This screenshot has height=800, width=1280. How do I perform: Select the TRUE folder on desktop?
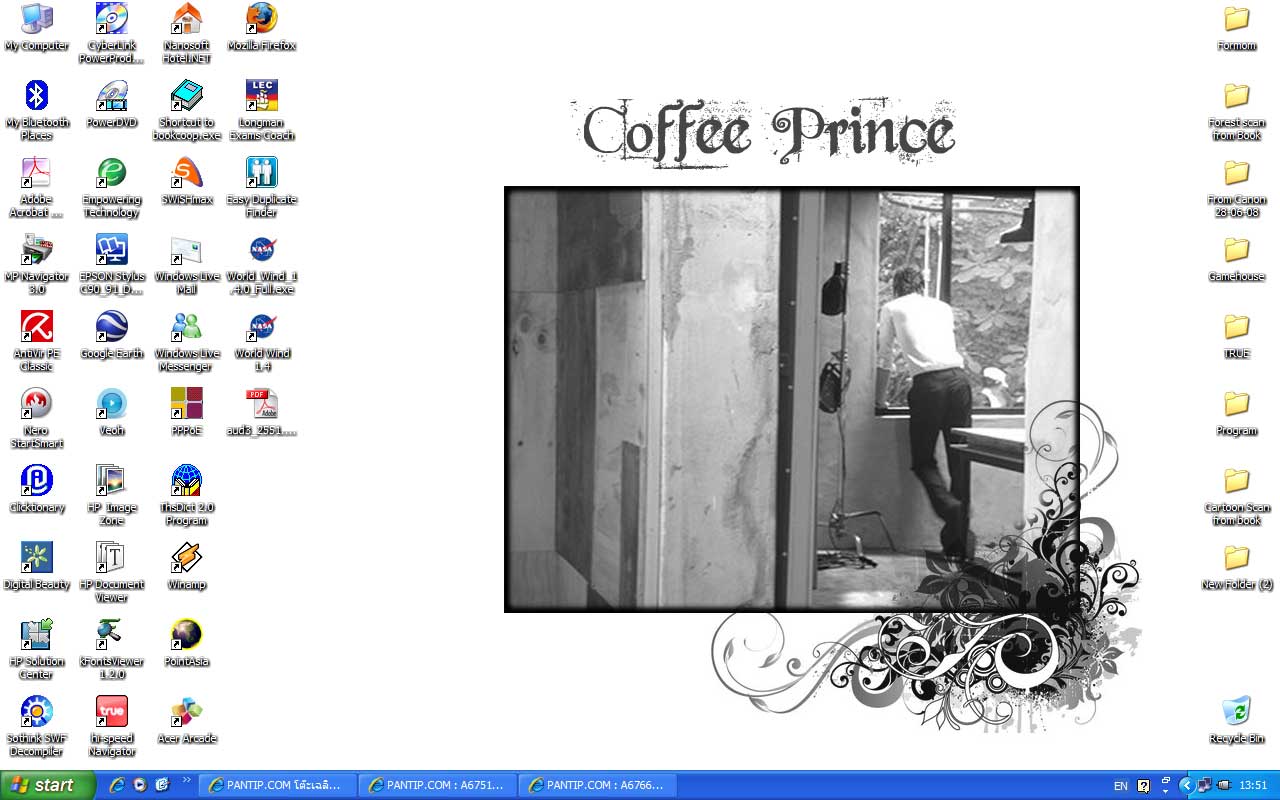click(x=1237, y=335)
